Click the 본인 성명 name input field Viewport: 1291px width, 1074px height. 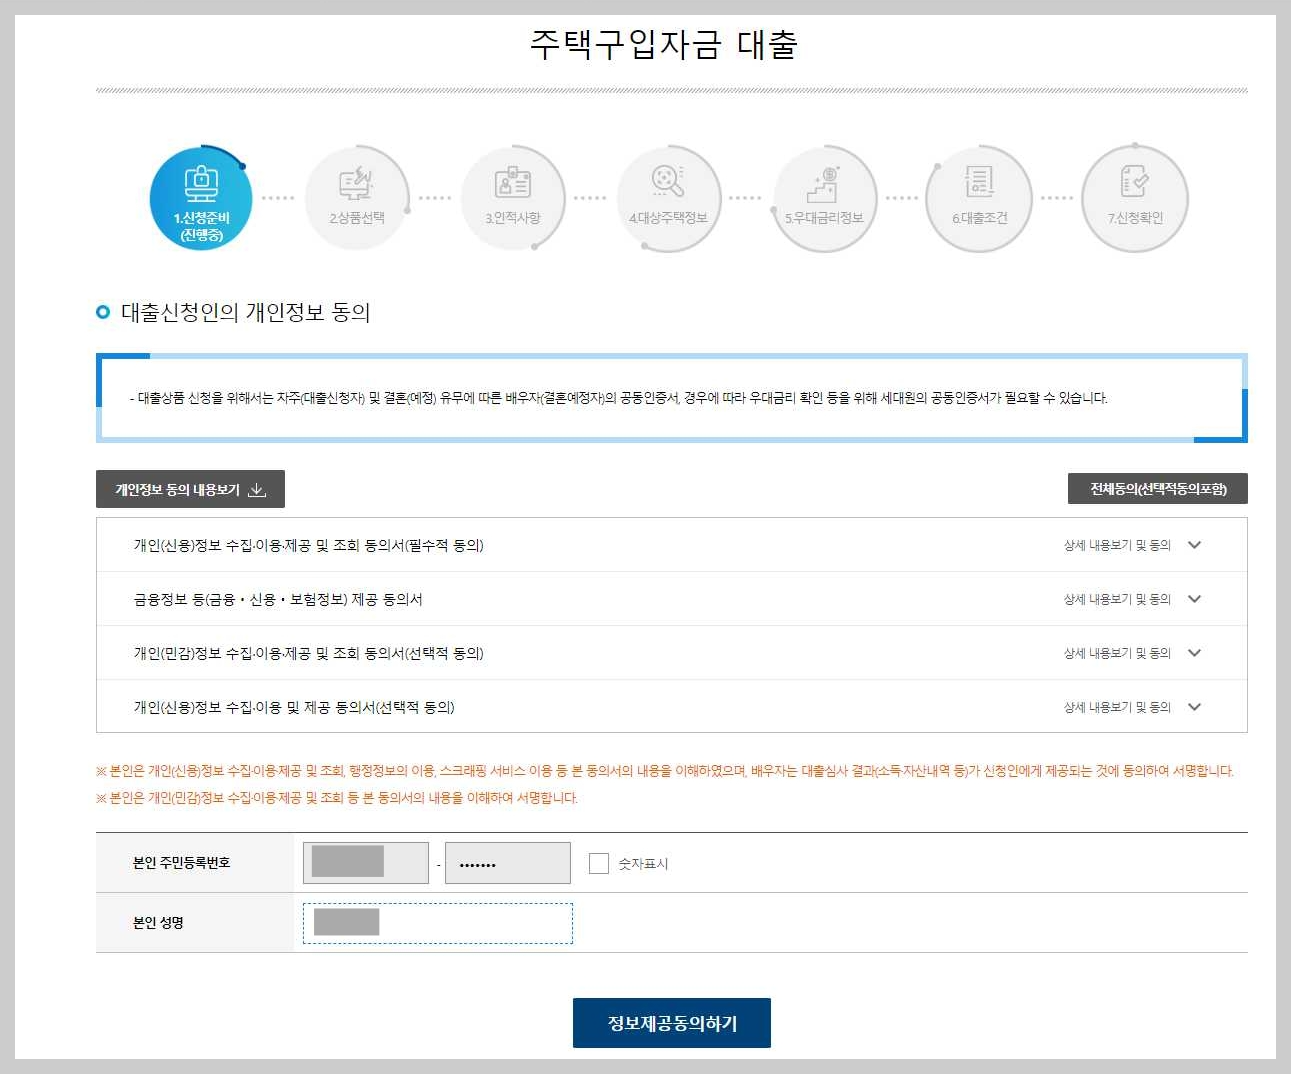coord(437,922)
